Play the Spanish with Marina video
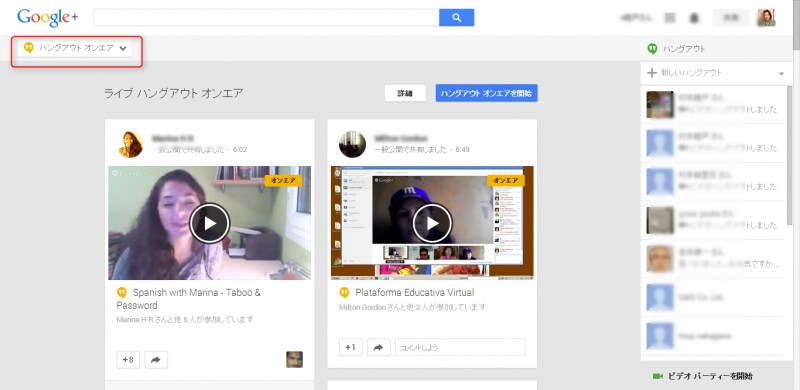 pyautogui.click(x=209, y=223)
